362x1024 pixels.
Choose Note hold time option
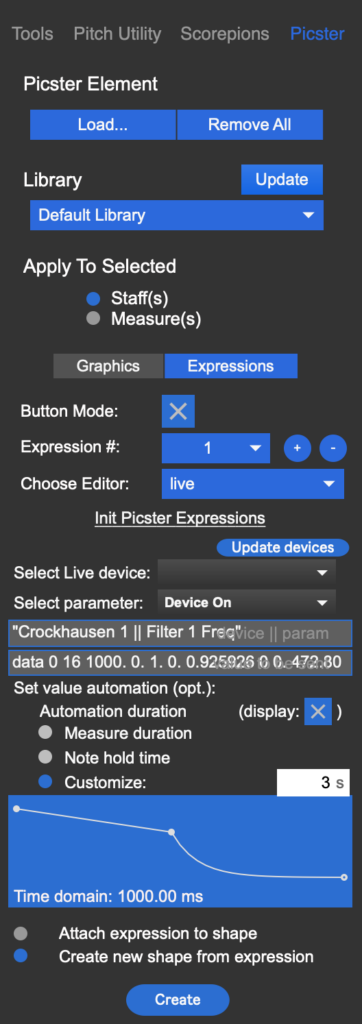point(46,758)
